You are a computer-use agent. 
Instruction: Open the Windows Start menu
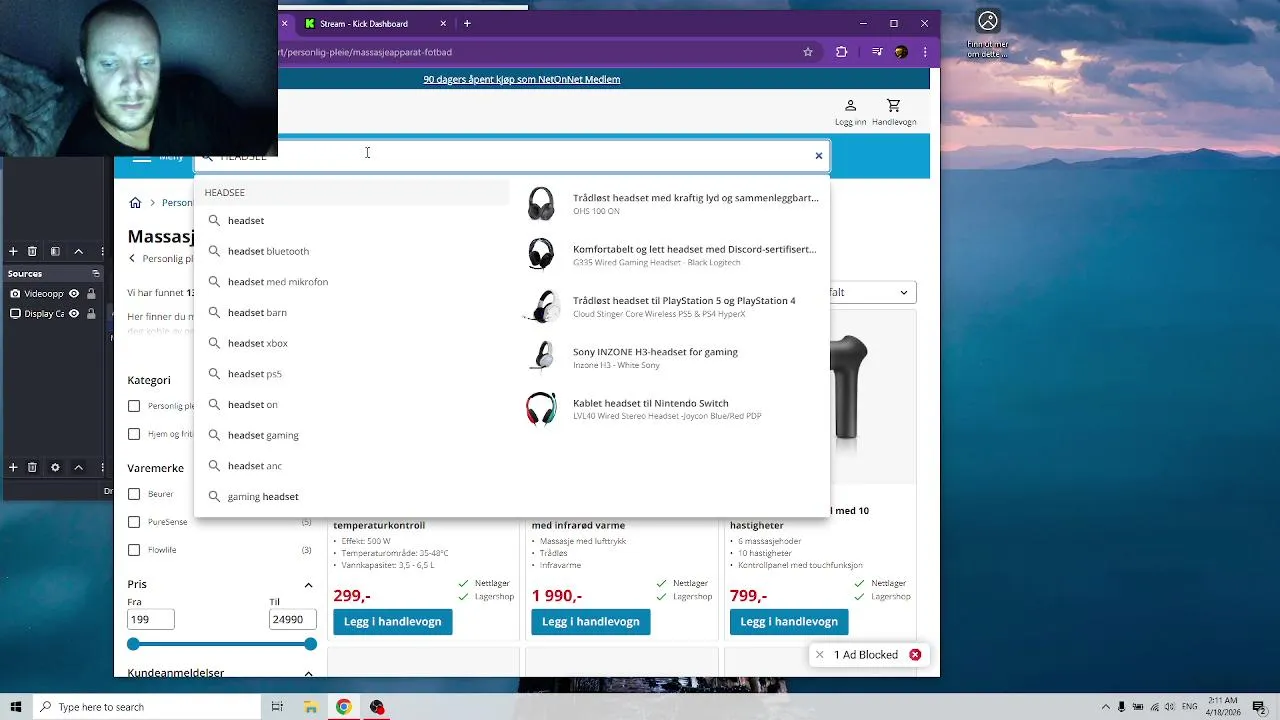(x=16, y=707)
